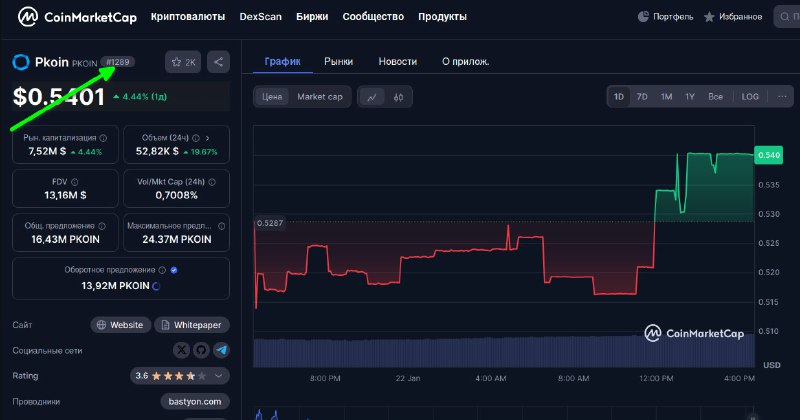Switch to График tab
The height and width of the screenshot is (420, 800).
coord(283,62)
